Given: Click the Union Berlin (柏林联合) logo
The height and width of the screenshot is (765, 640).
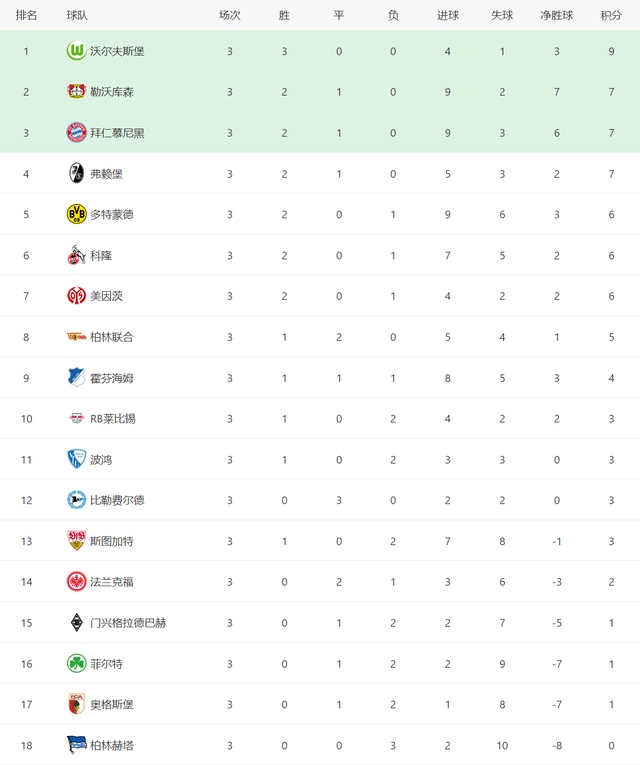Looking at the screenshot, I should click(x=76, y=337).
